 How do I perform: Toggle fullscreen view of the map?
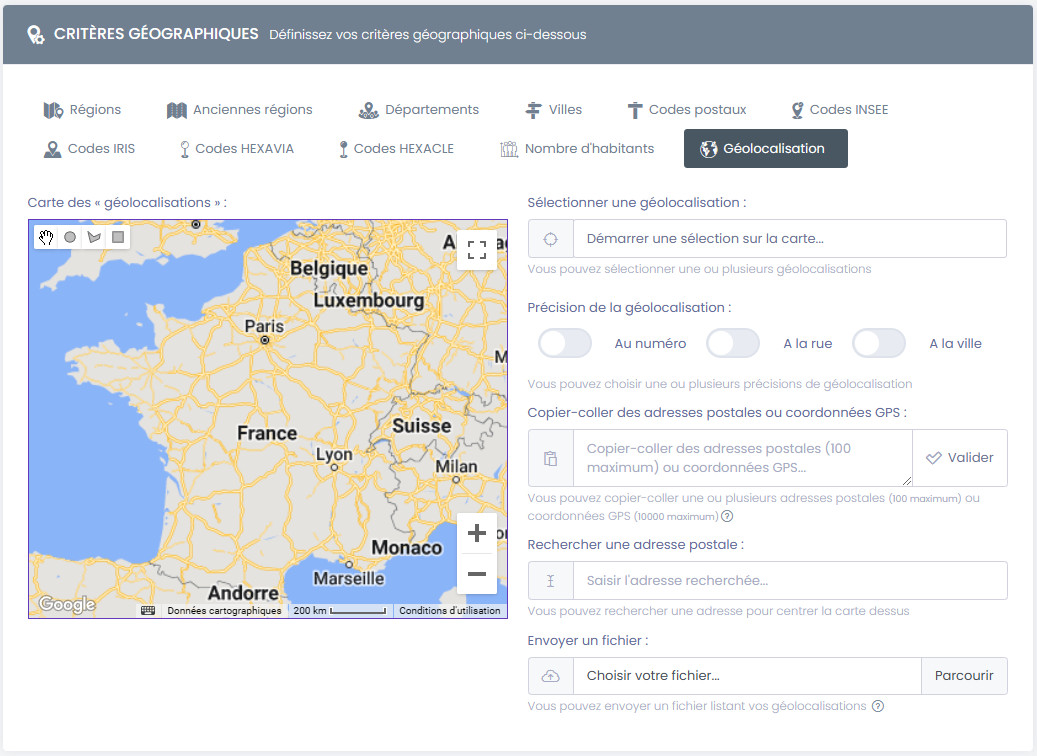tap(477, 250)
